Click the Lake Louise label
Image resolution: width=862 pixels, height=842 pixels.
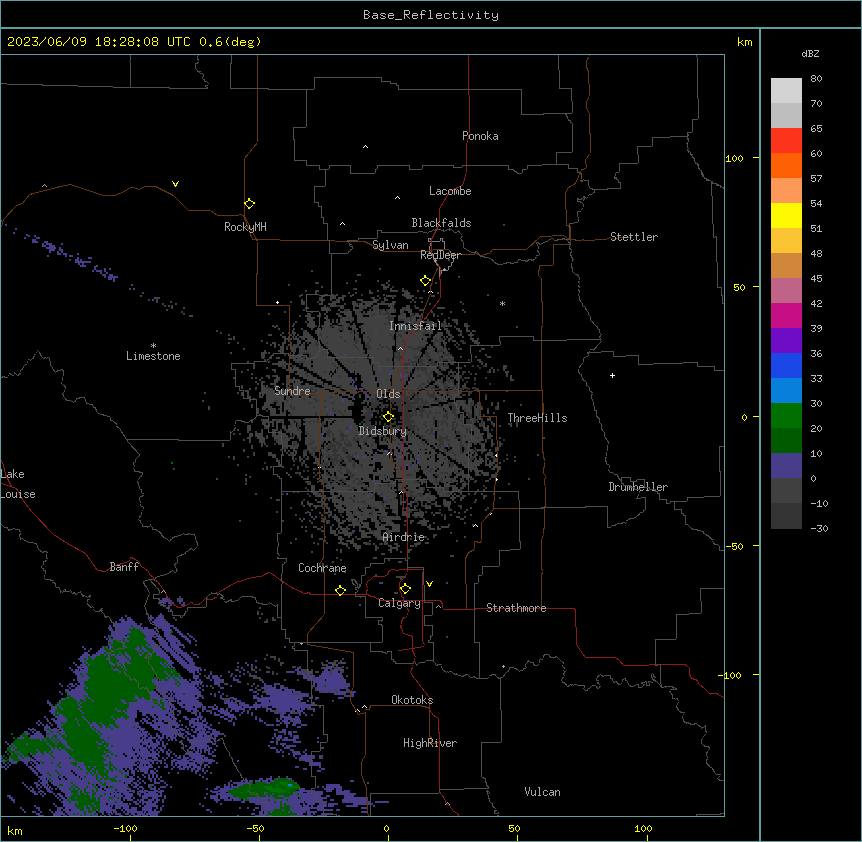18,484
